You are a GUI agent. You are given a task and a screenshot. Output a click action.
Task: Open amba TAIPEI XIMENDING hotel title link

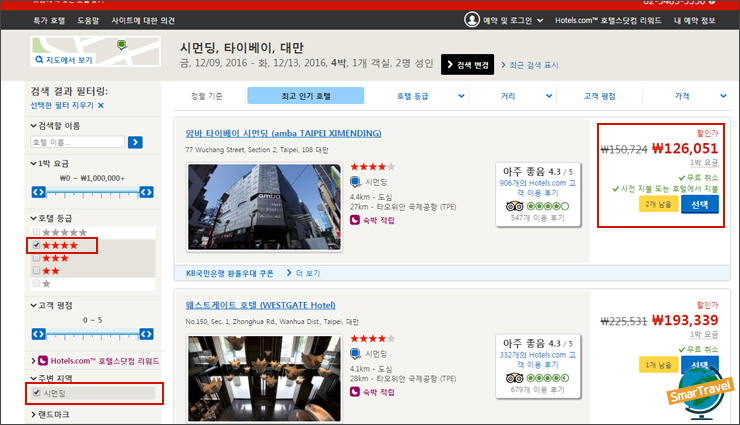(x=283, y=133)
